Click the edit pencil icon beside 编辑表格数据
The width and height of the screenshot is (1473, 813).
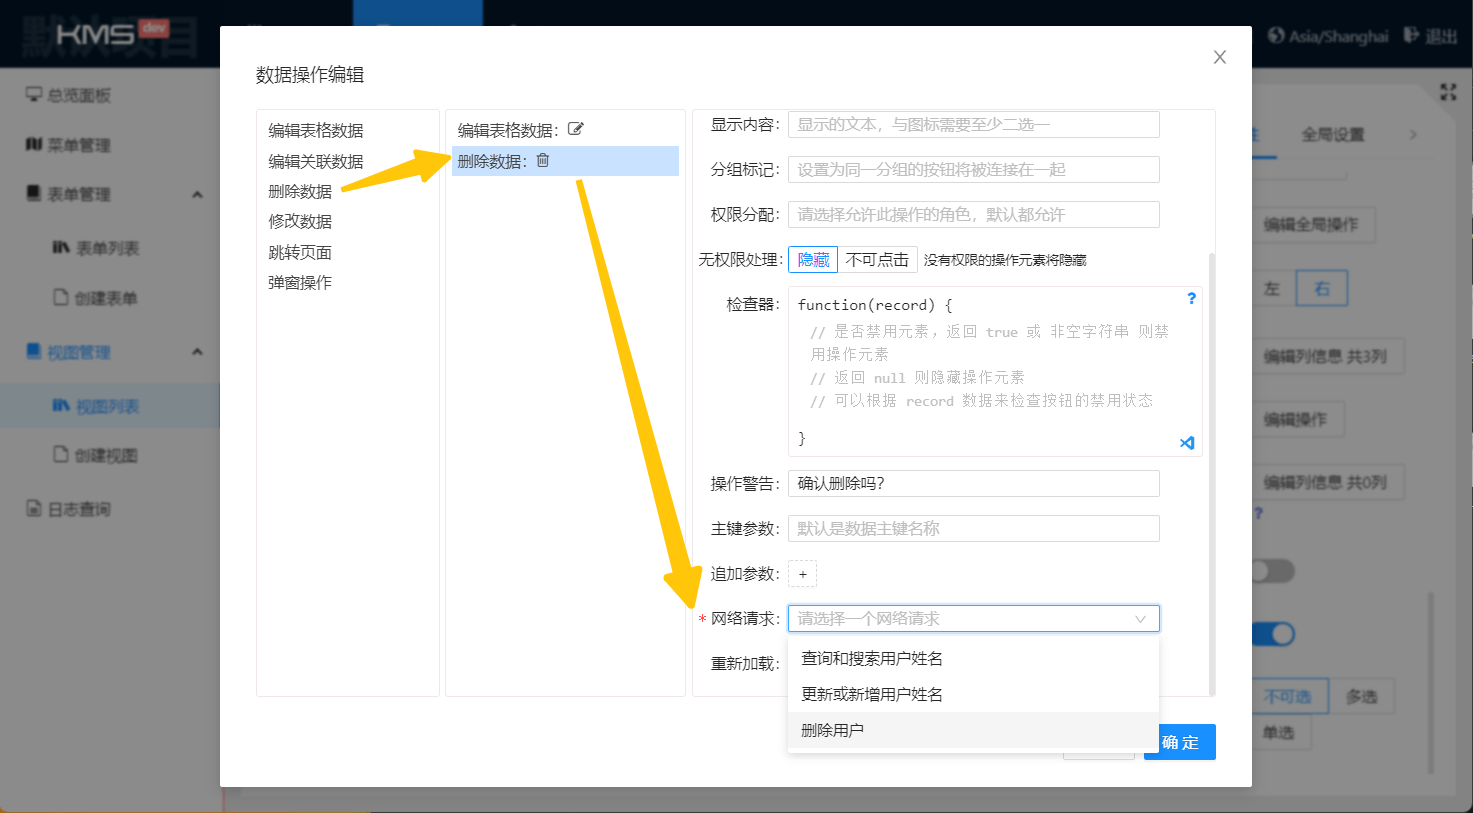(x=576, y=129)
